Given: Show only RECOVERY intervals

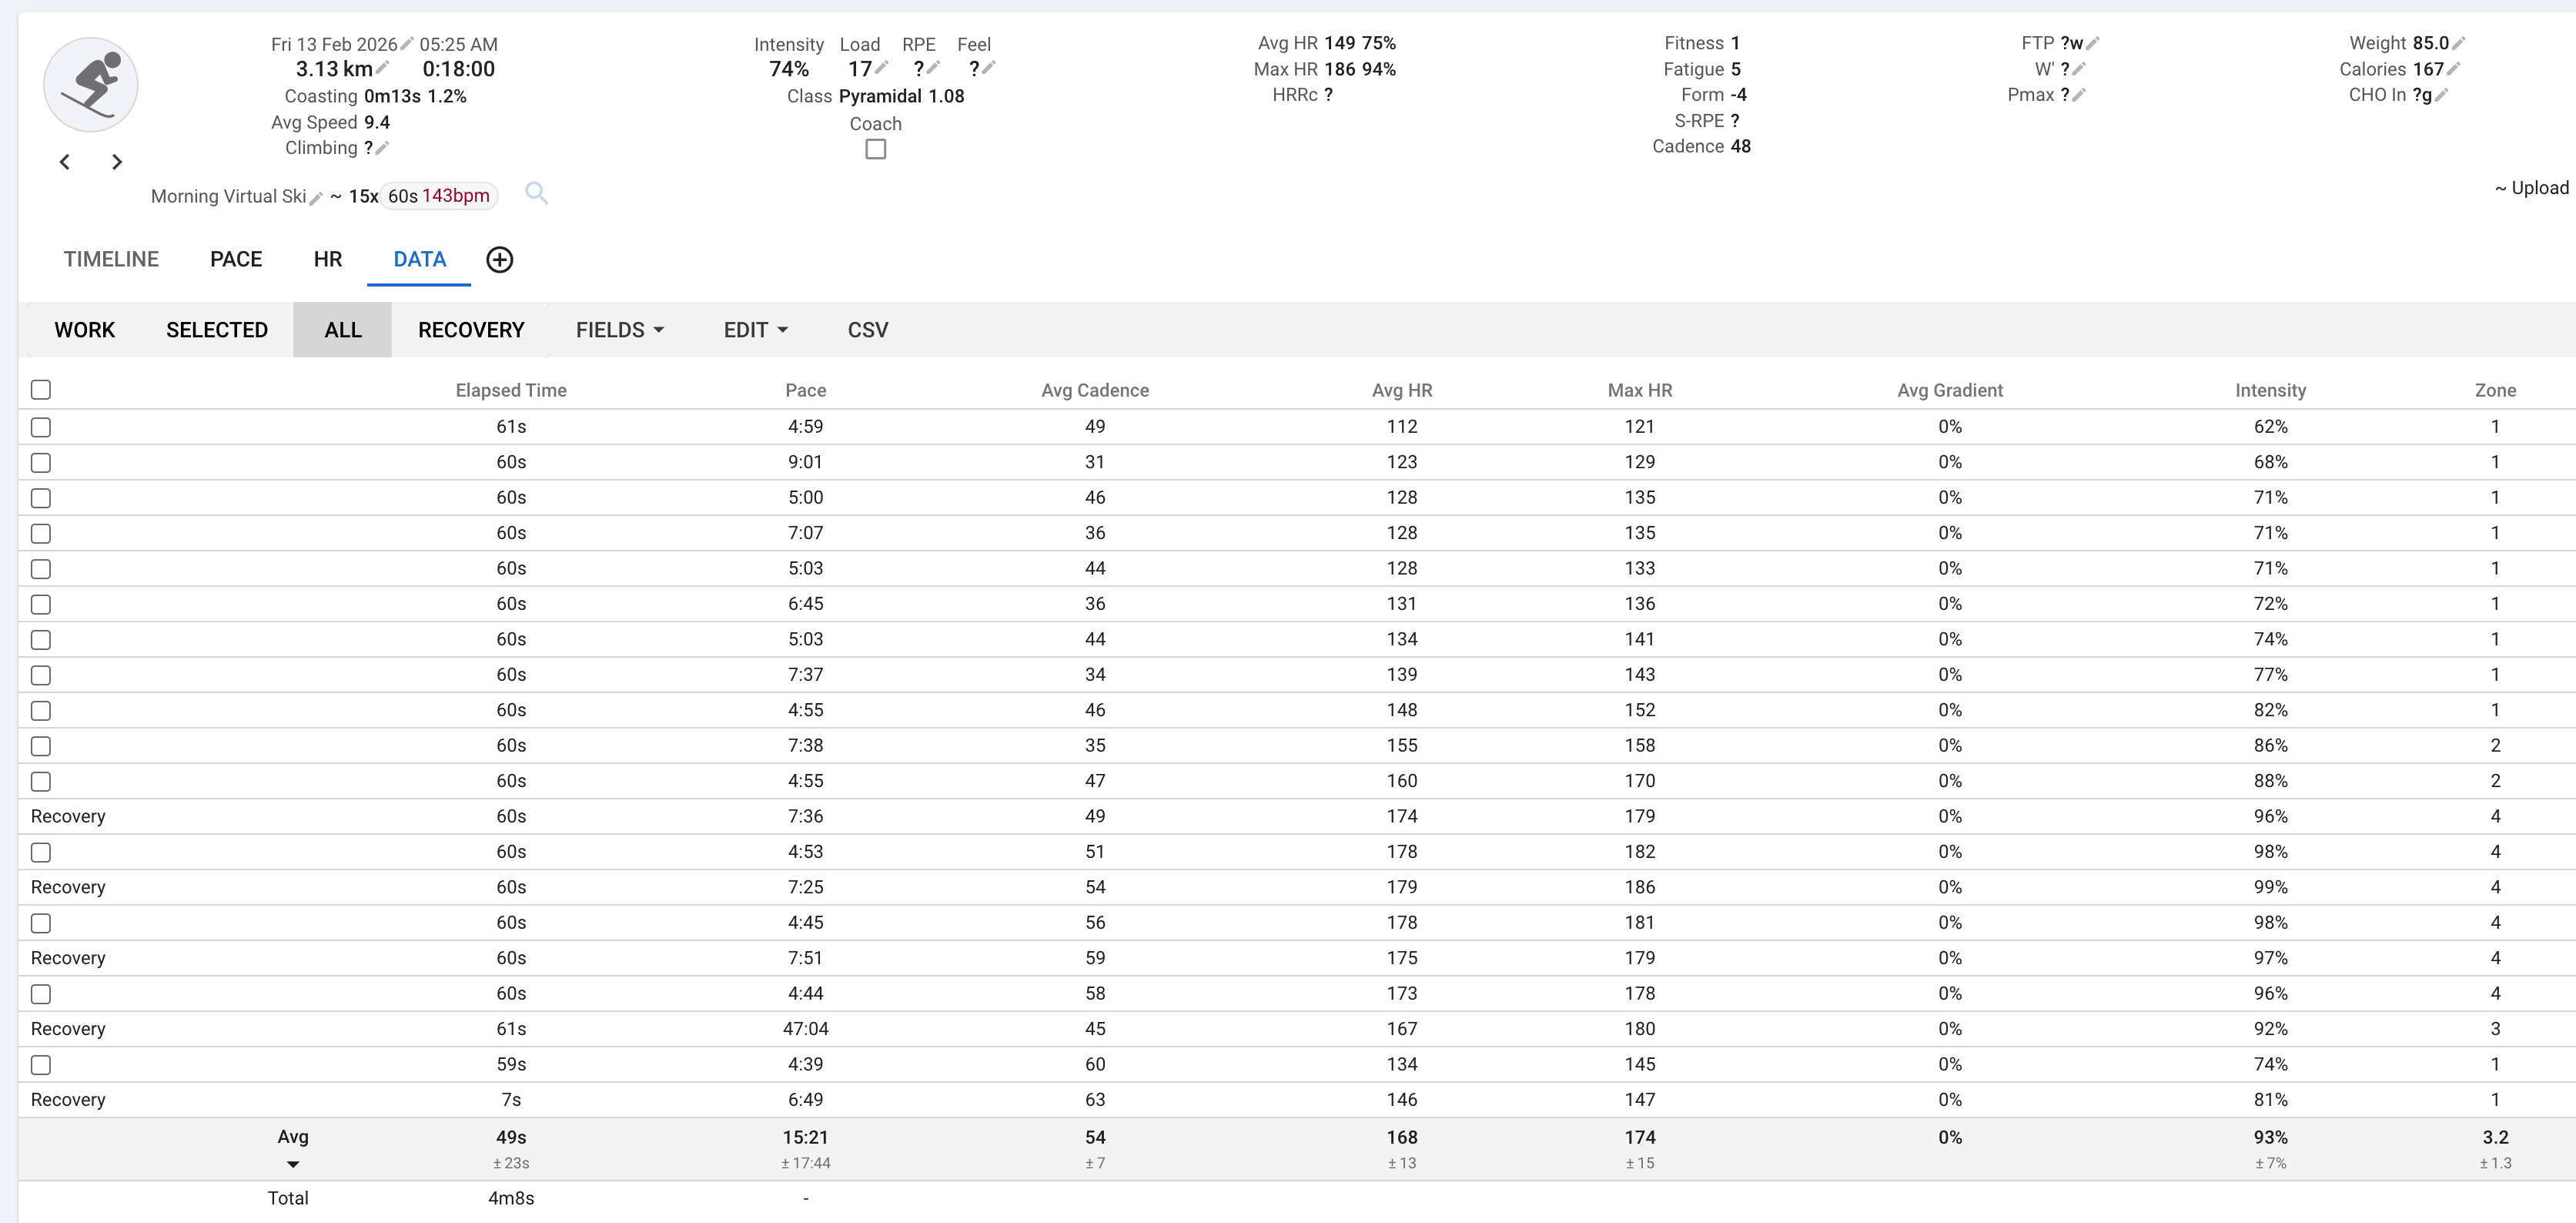Looking at the screenshot, I should [x=471, y=330].
